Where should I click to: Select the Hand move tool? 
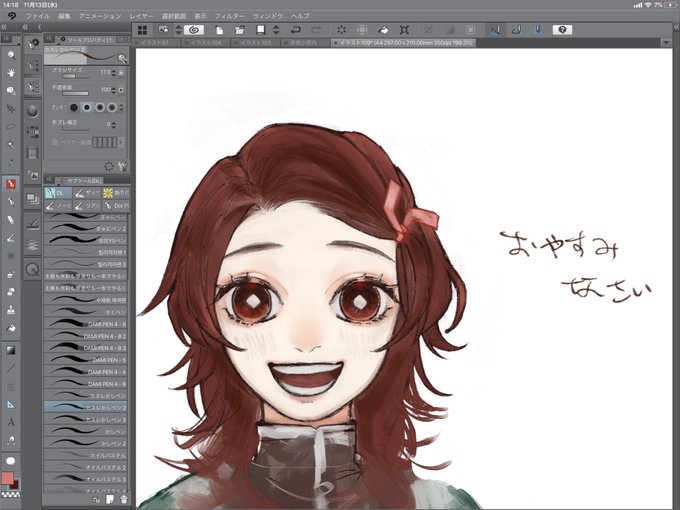[11, 72]
